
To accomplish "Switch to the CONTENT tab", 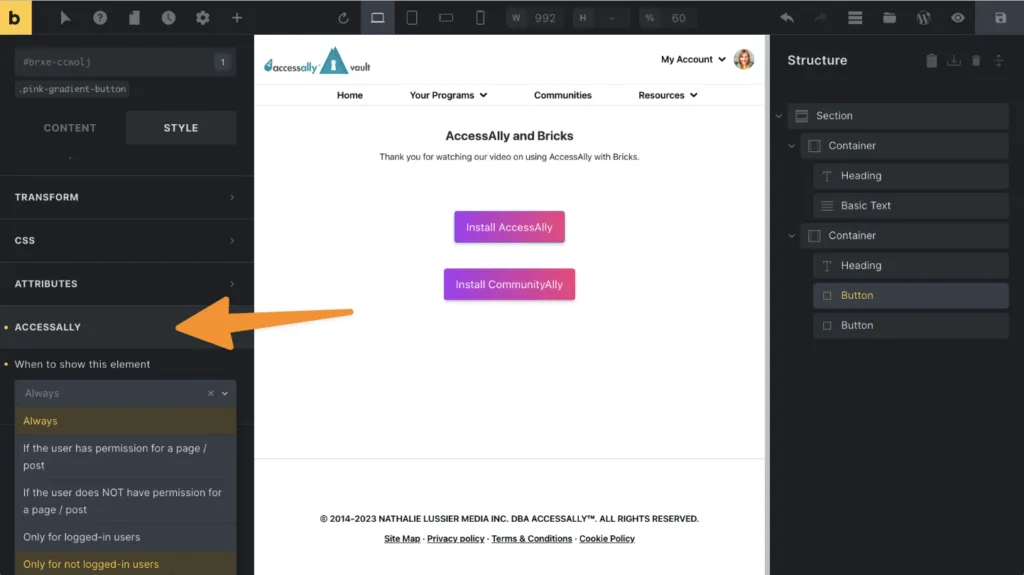I will (x=70, y=128).
